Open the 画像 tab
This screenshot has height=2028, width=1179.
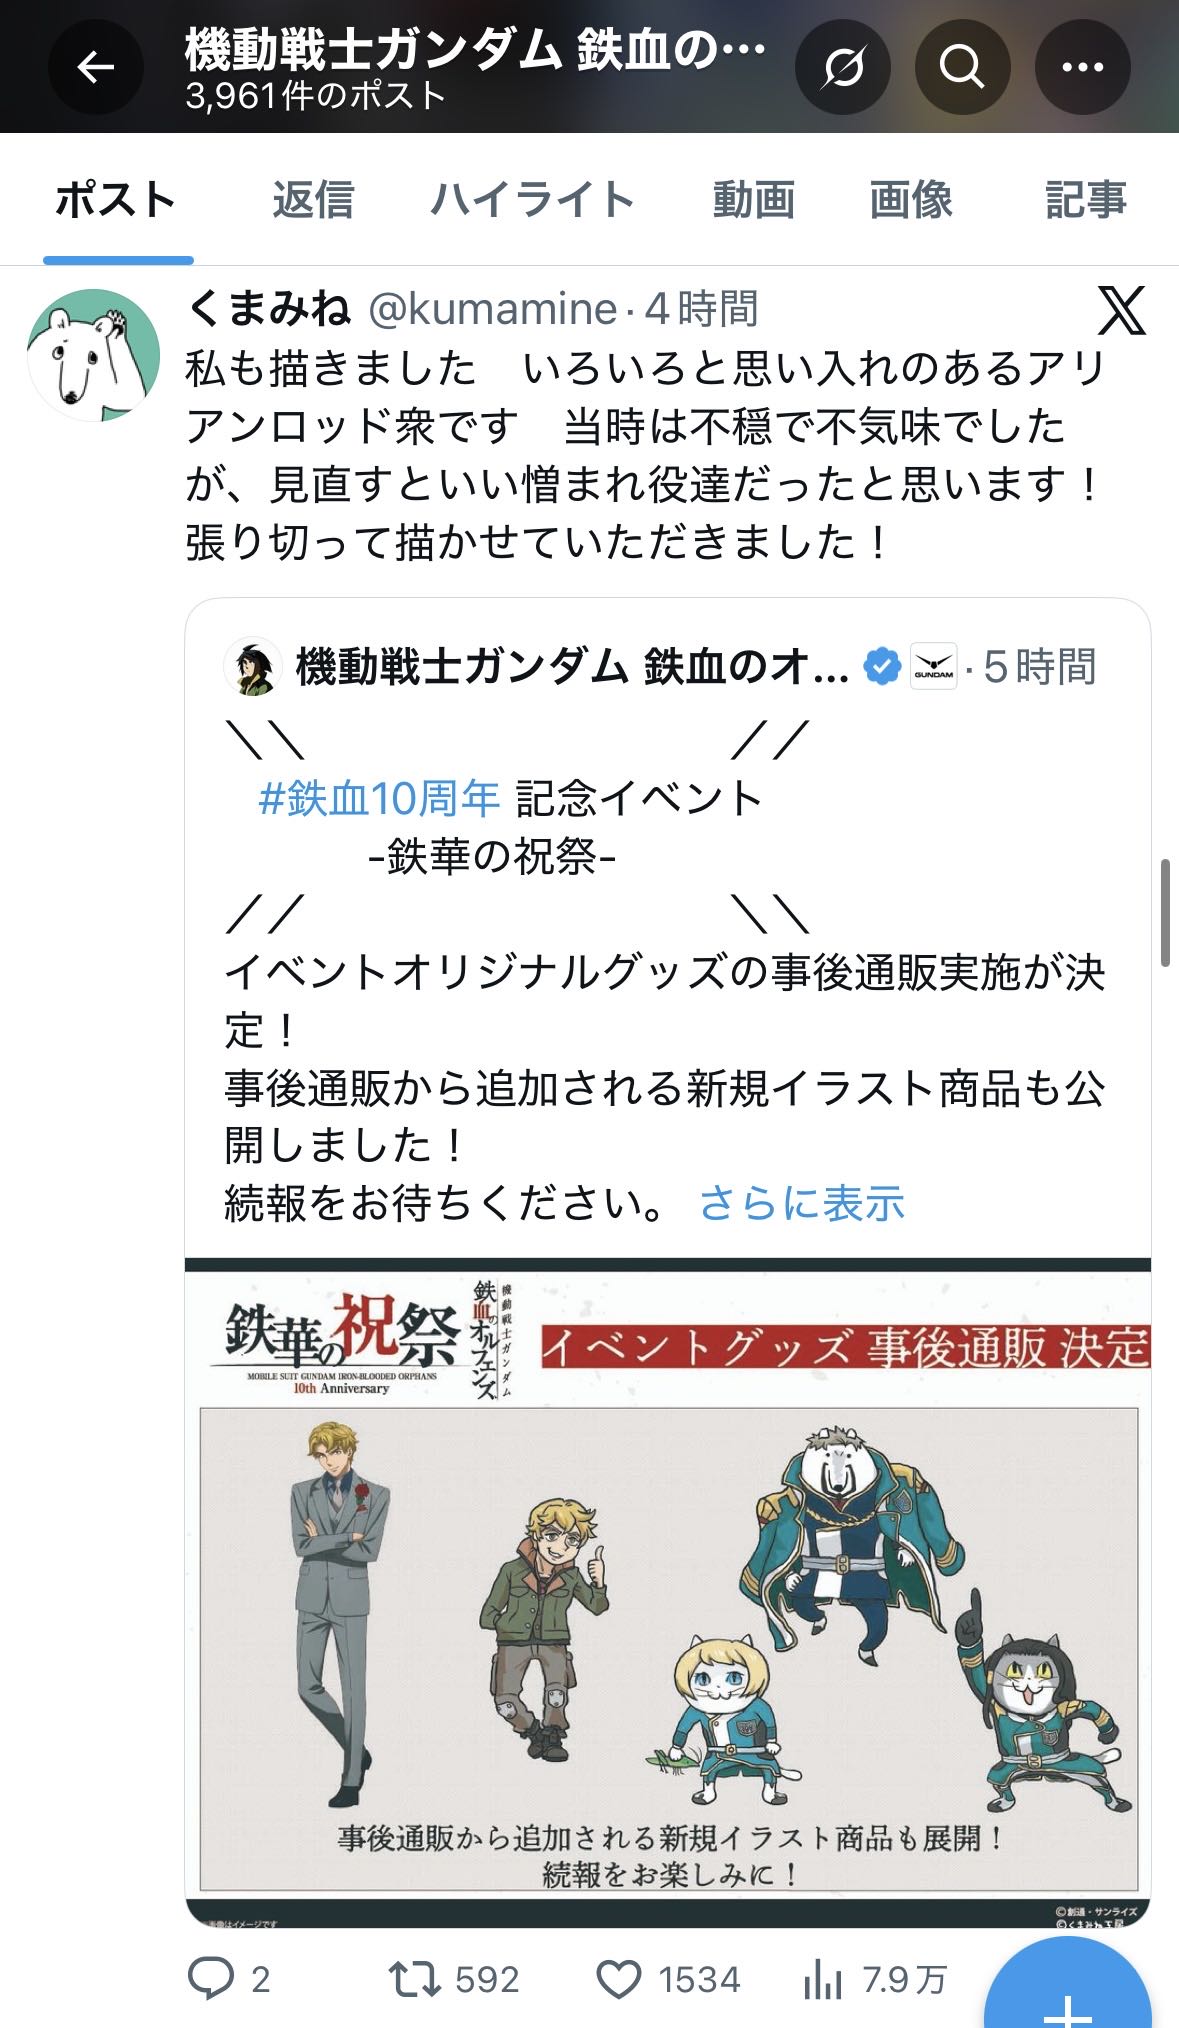click(x=911, y=200)
